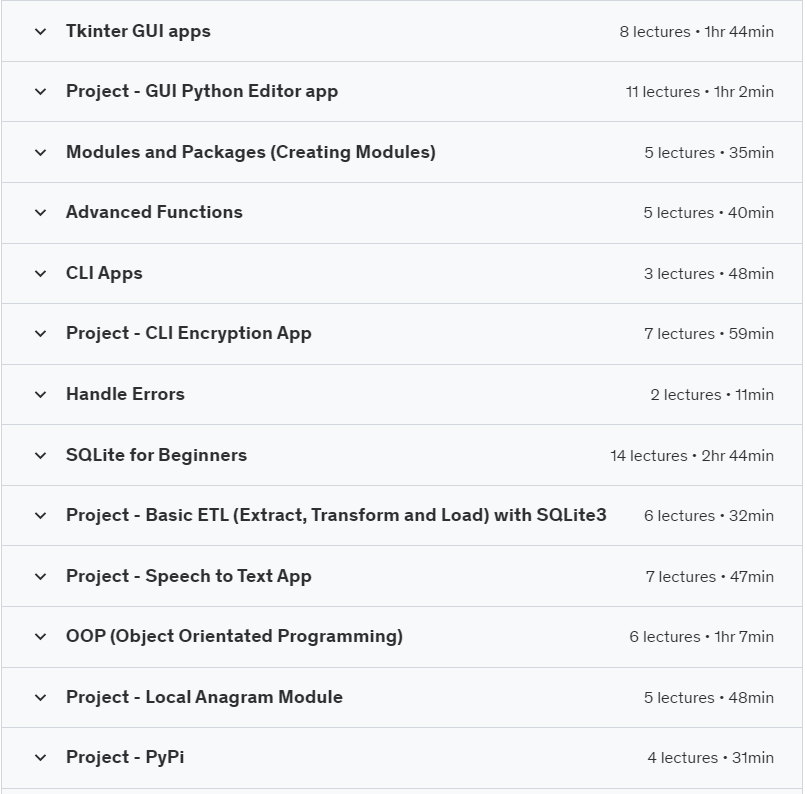The height and width of the screenshot is (794, 807).
Task: Expand the Project - PyPi chevron
Action: point(40,758)
